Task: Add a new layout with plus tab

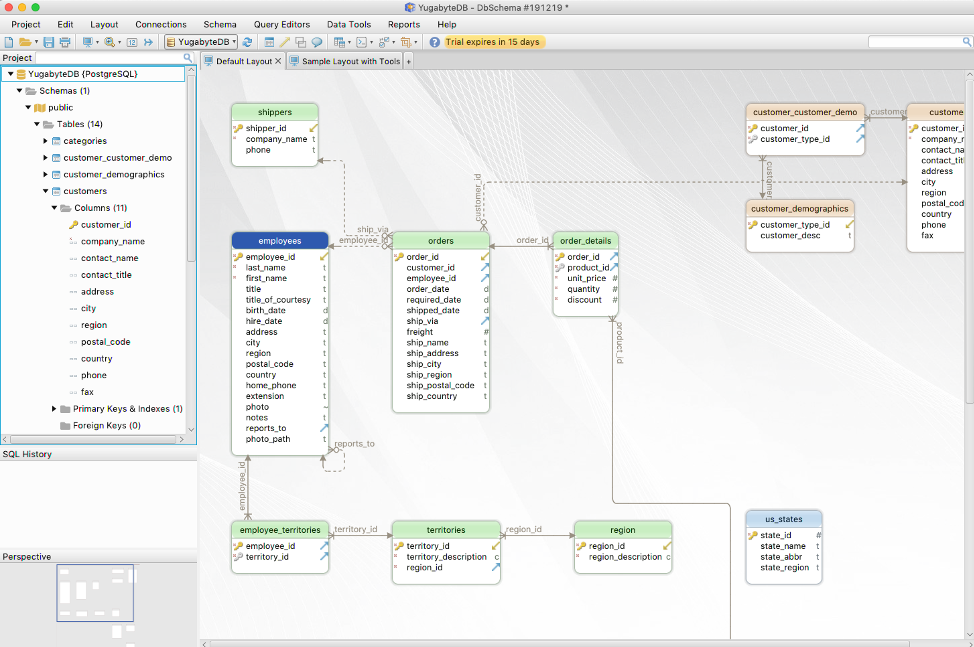Action: click(x=408, y=61)
